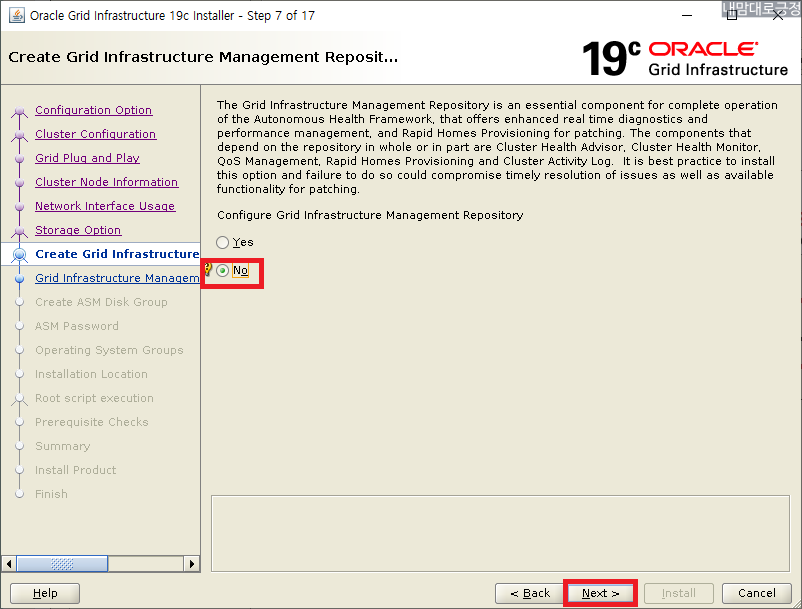Click the Oracle 19c Grid Infrastructure logo
Image resolution: width=802 pixels, height=609 pixels.
point(685,58)
